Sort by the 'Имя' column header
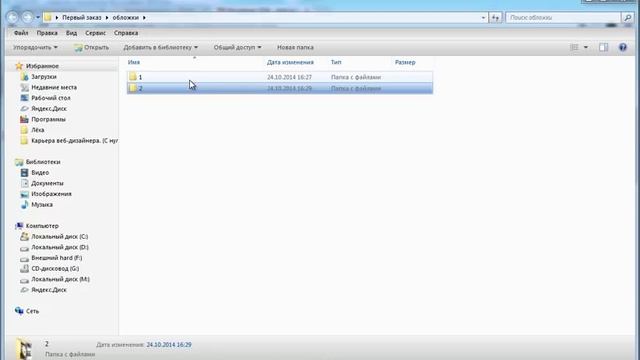Screen dimensions: 640x360 click(134, 62)
